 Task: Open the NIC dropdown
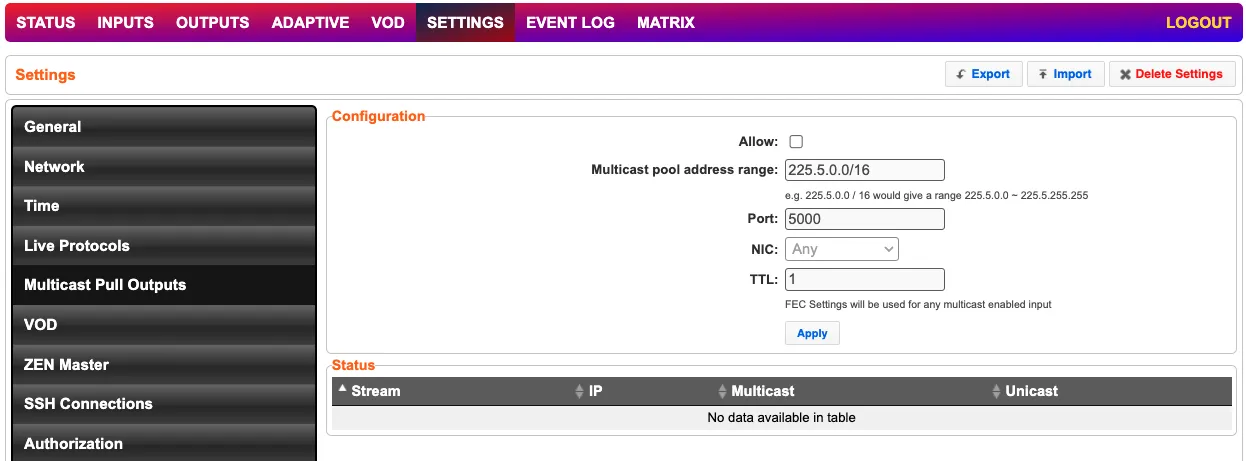coord(842,249)
